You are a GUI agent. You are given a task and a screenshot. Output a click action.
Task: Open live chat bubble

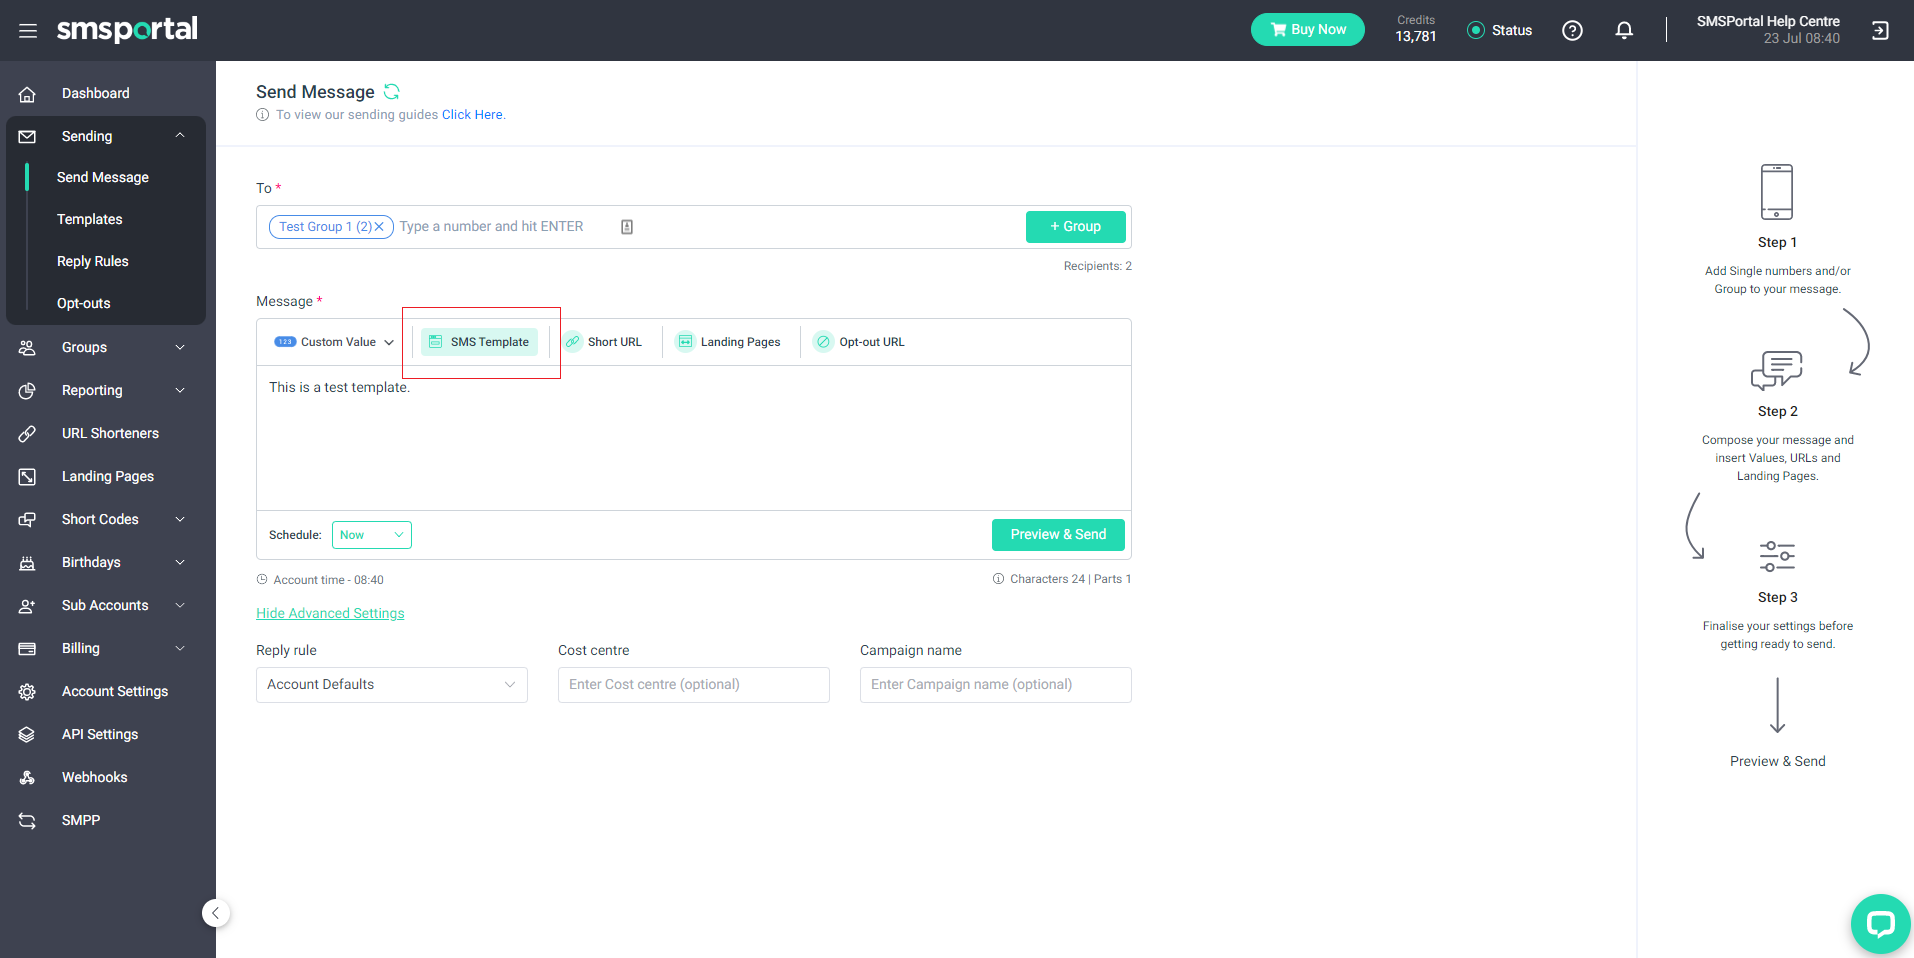[1880, 923]
